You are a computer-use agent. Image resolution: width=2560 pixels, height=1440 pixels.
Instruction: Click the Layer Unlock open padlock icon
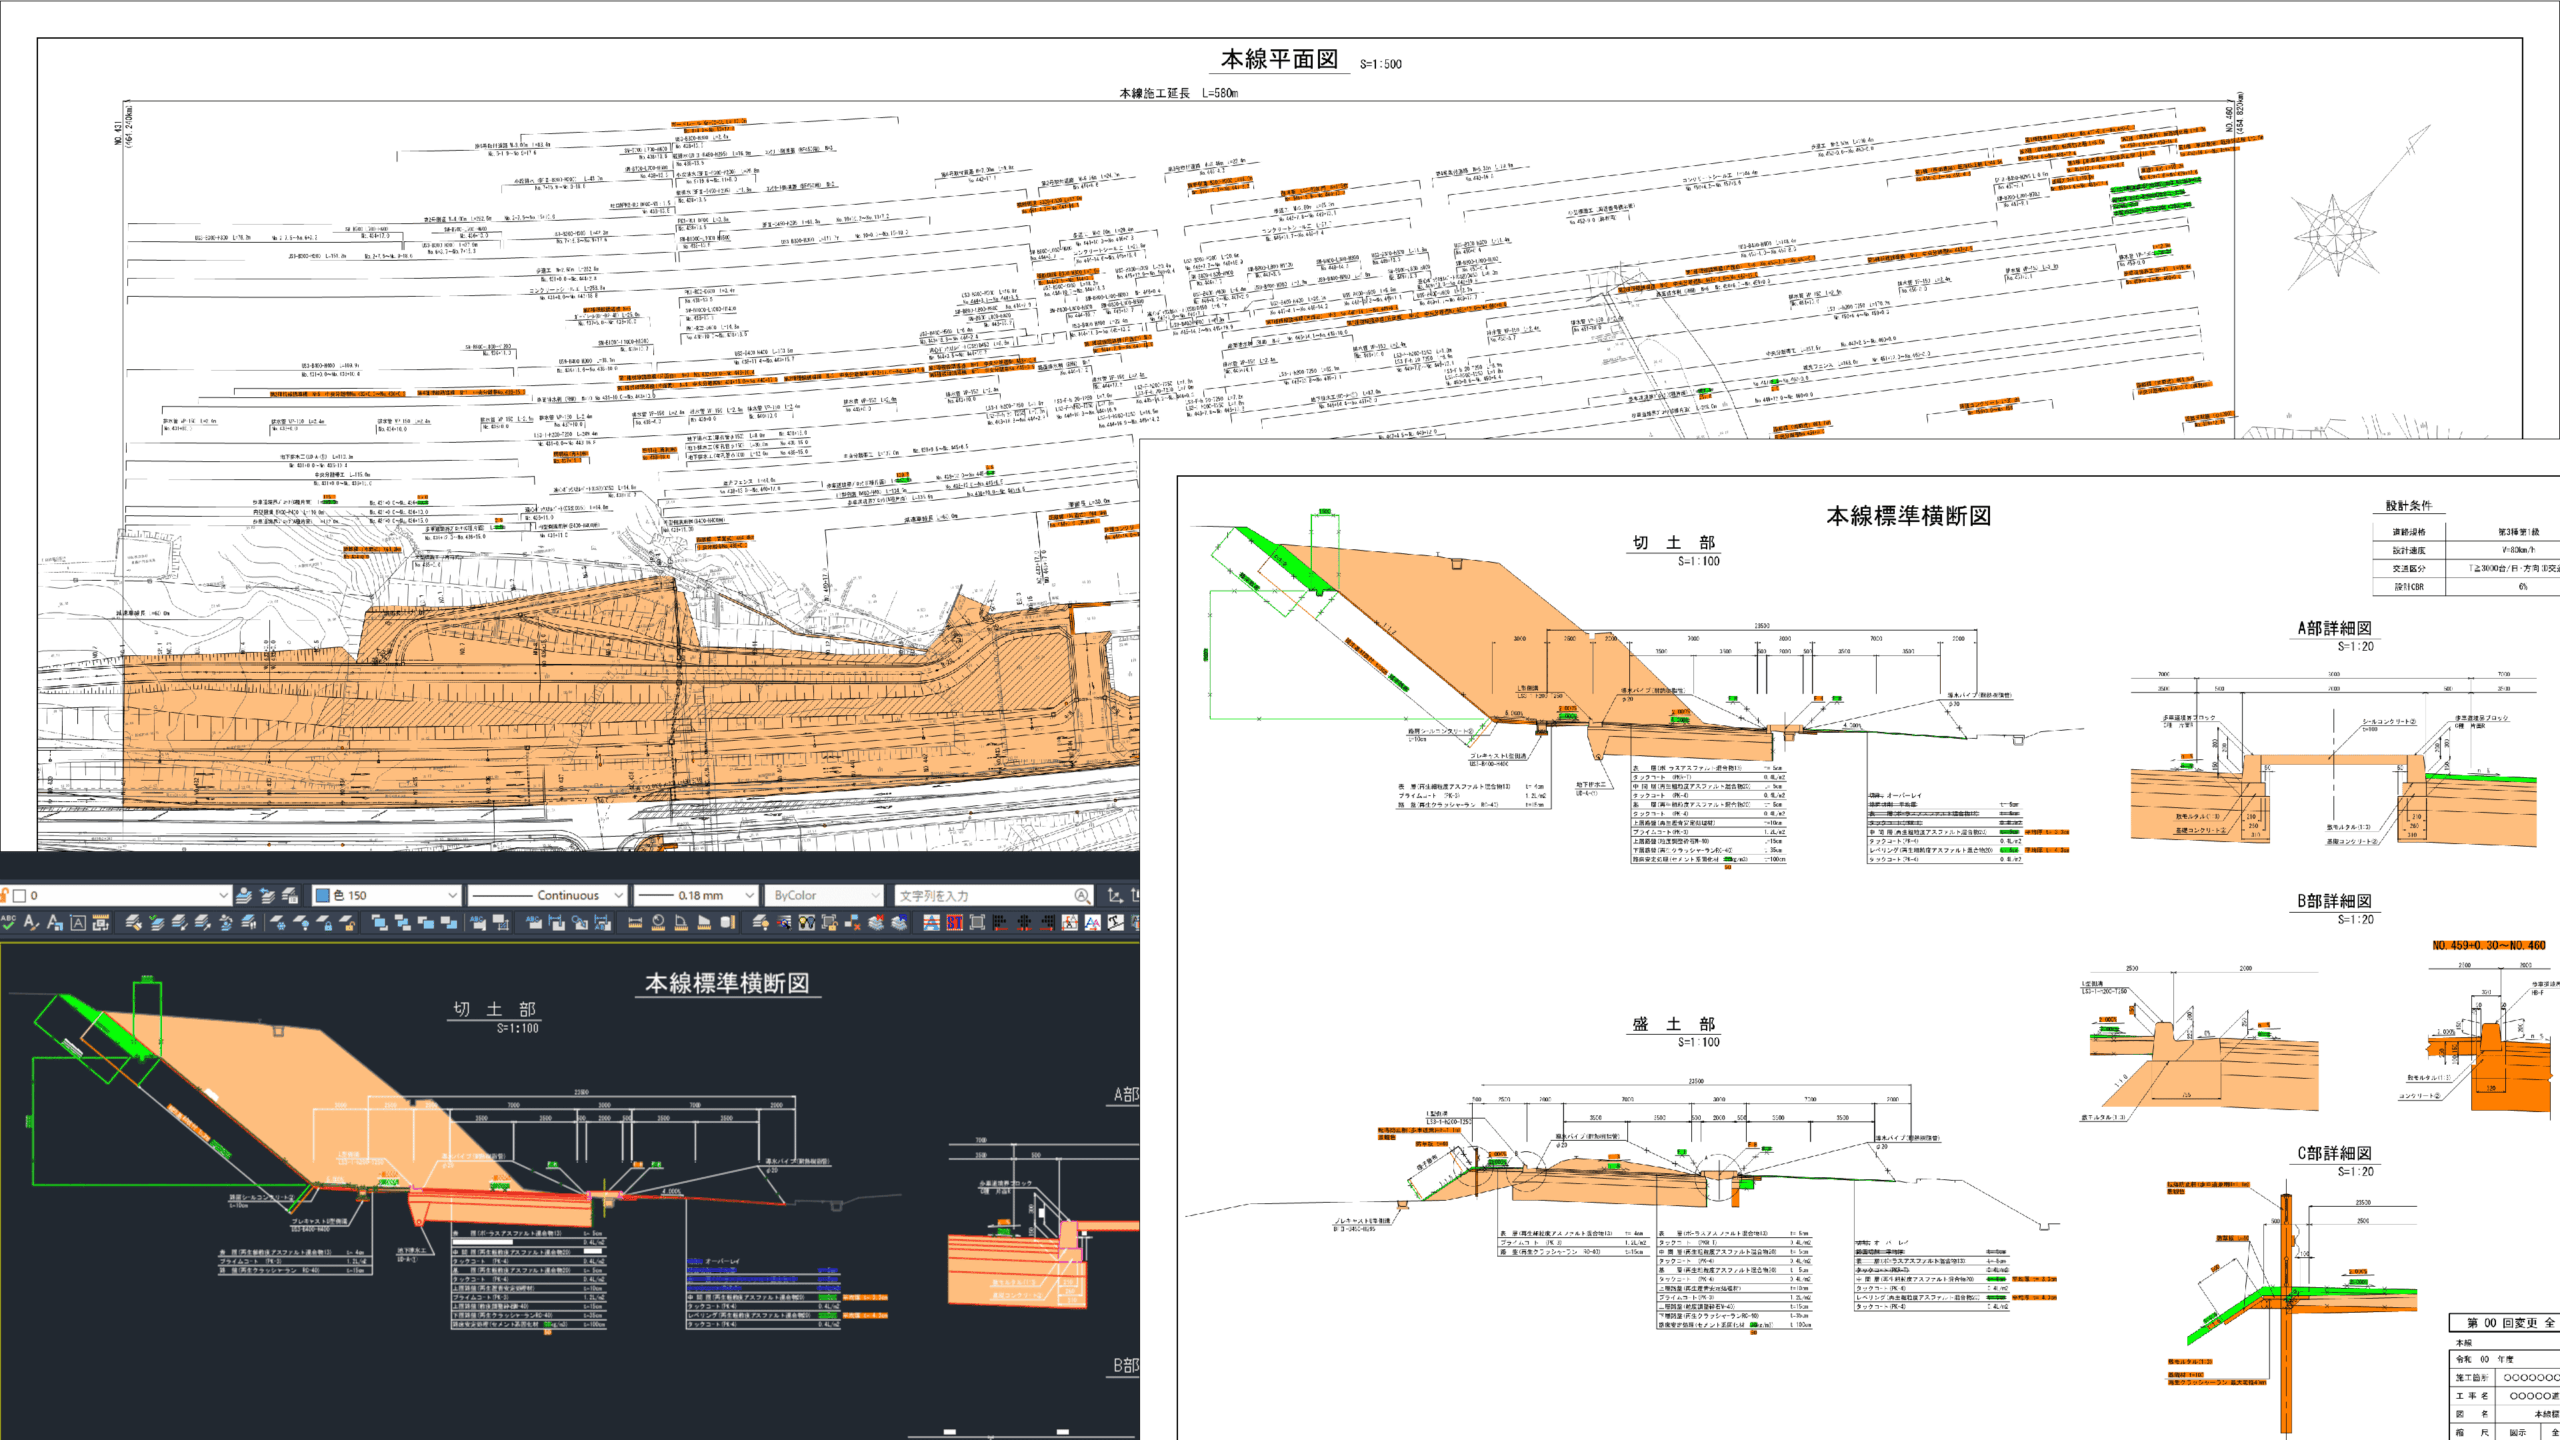[347, 922]
